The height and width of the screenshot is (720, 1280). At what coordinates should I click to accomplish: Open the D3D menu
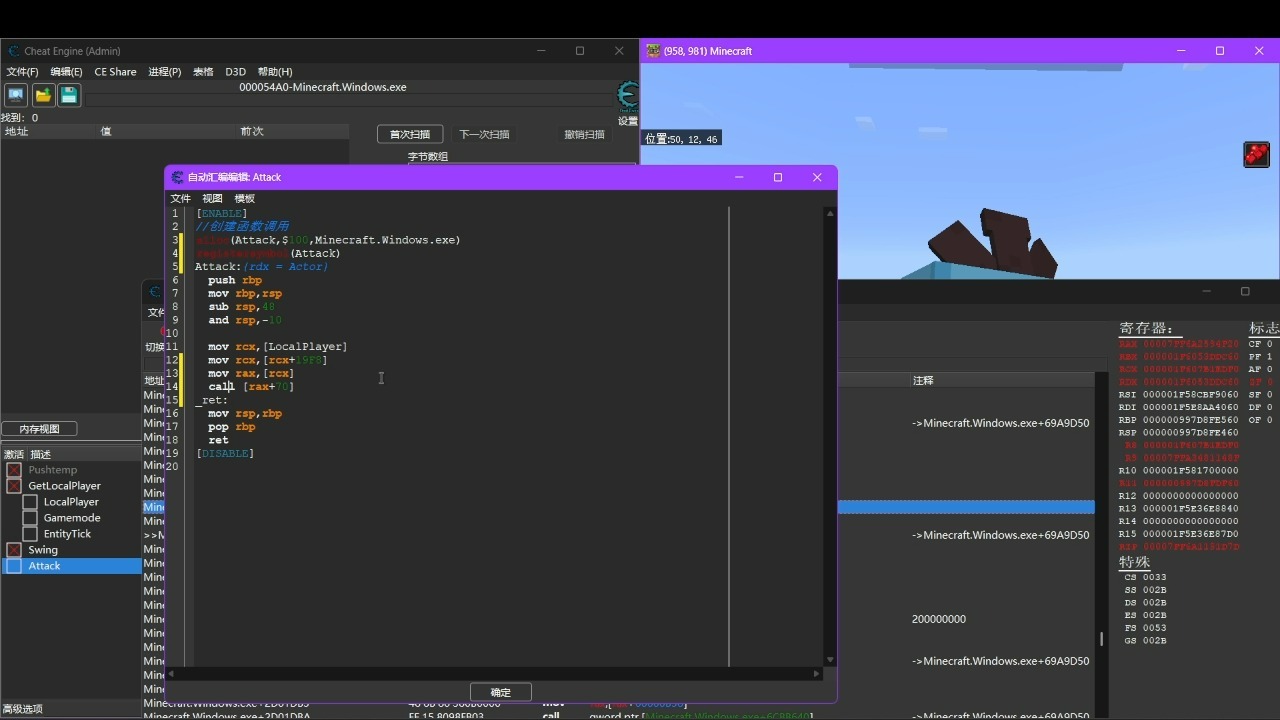[235, 72]
